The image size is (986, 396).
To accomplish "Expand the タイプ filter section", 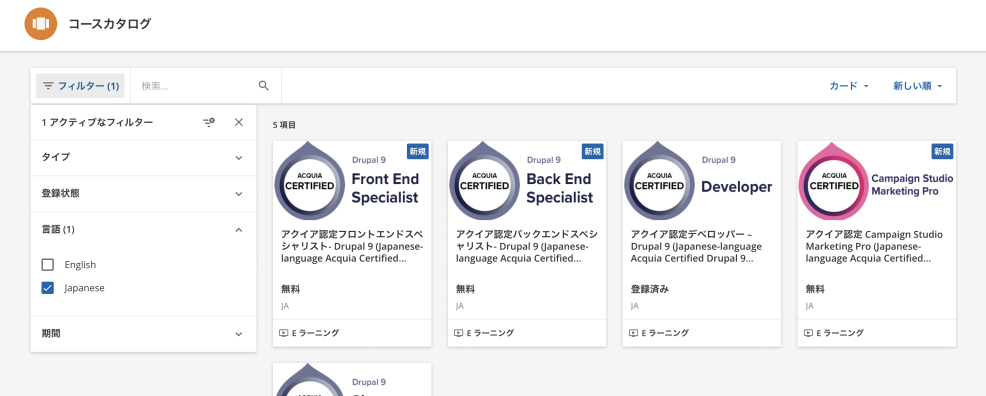I will click(143, 158).
